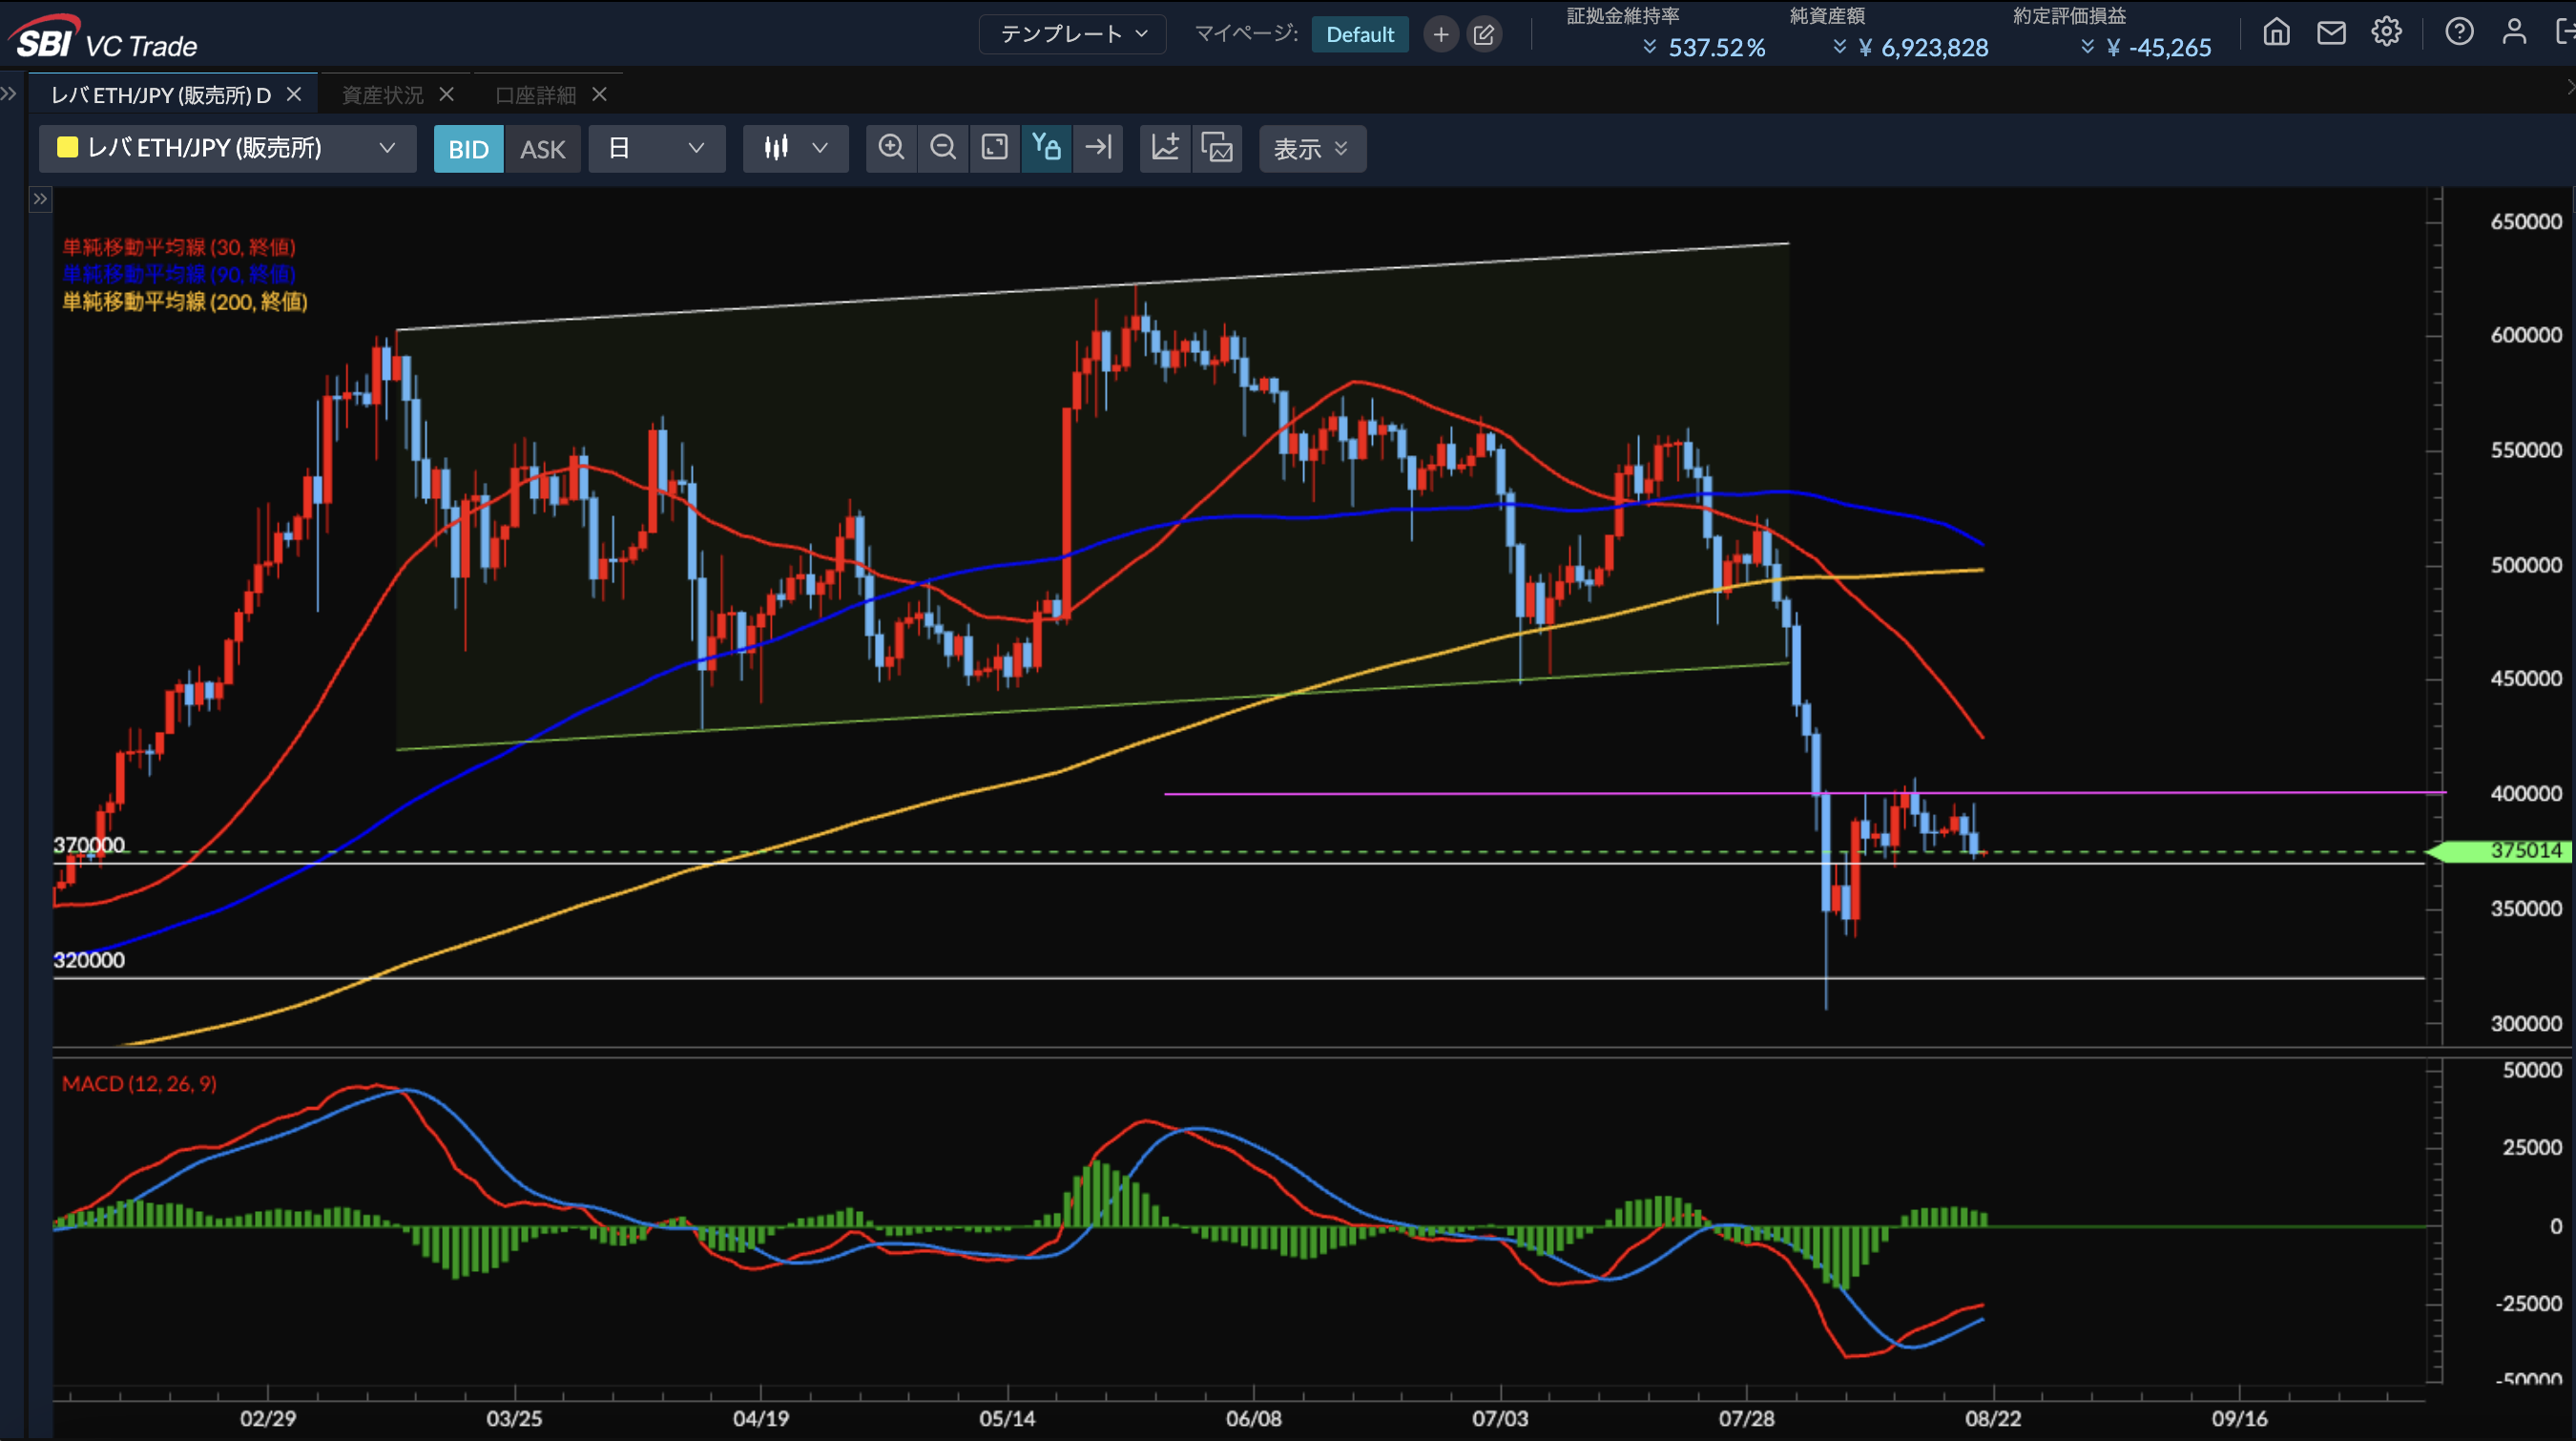This screenshot has height=1441, width=2576.
Task: Expand 純資産額 details chevron
Action: pyautogui.click(x=1839, y=47)
